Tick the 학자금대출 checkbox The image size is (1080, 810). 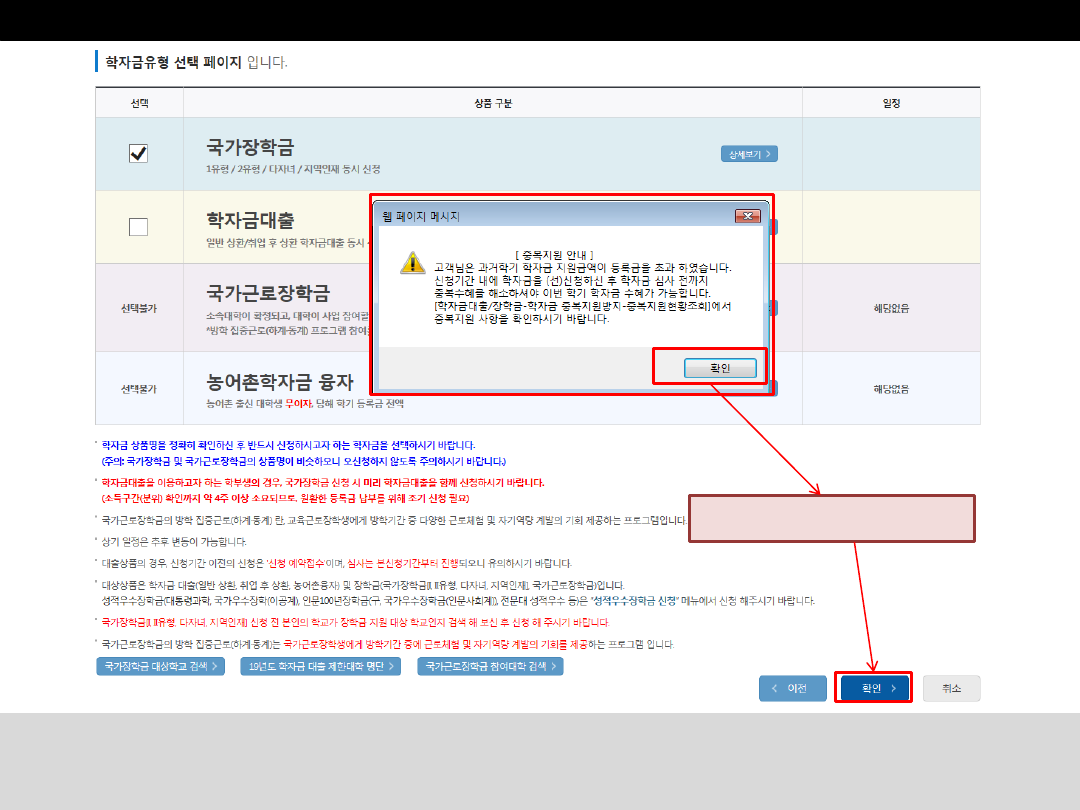point(139,227)
